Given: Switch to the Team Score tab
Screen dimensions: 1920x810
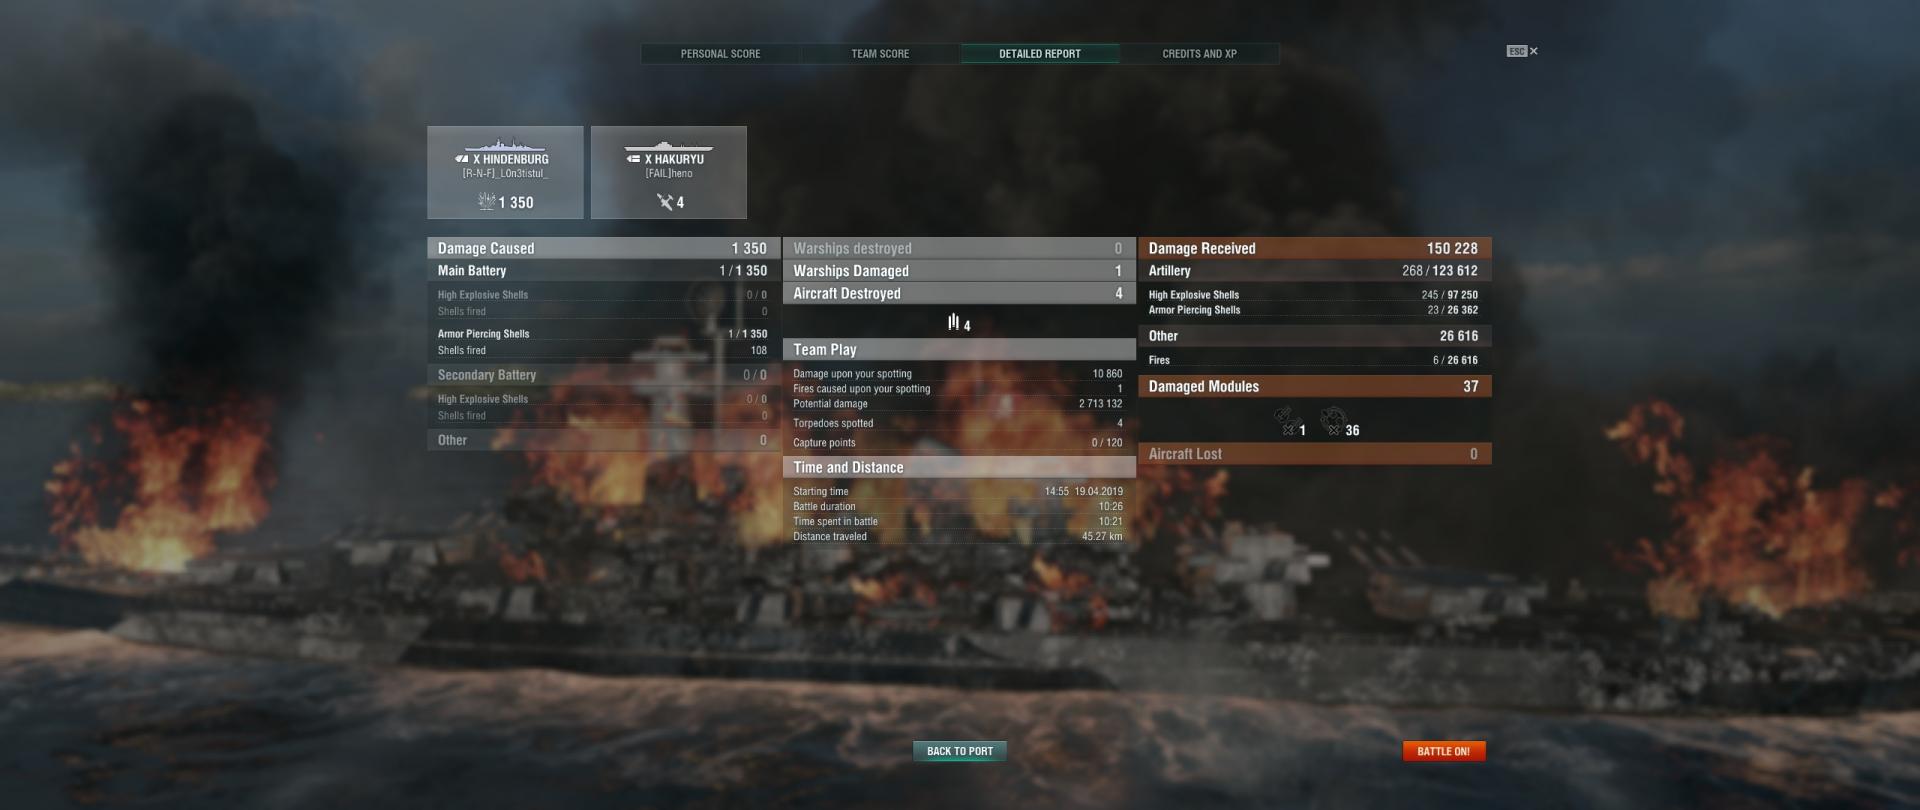Looking at the screenshot, I should click(x=880, y=54).
